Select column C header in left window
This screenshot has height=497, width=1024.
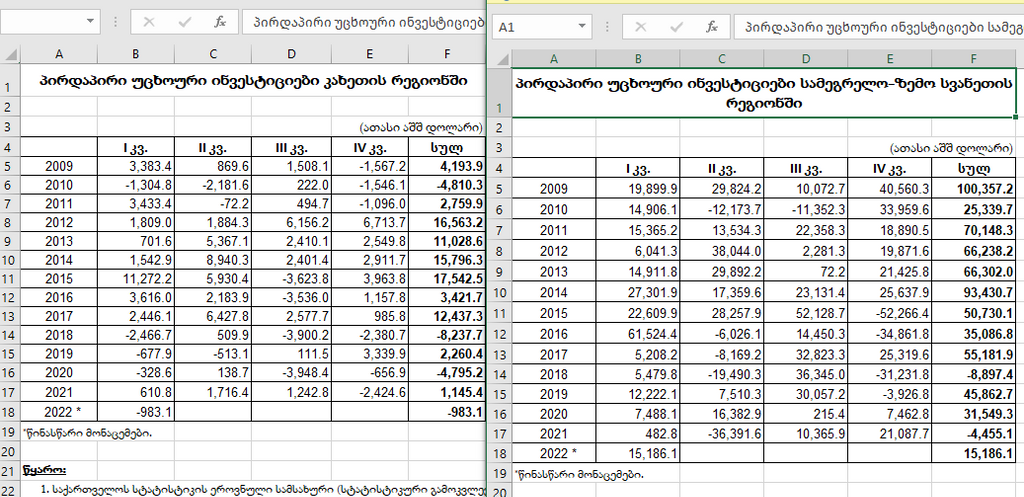click(213, 54)
